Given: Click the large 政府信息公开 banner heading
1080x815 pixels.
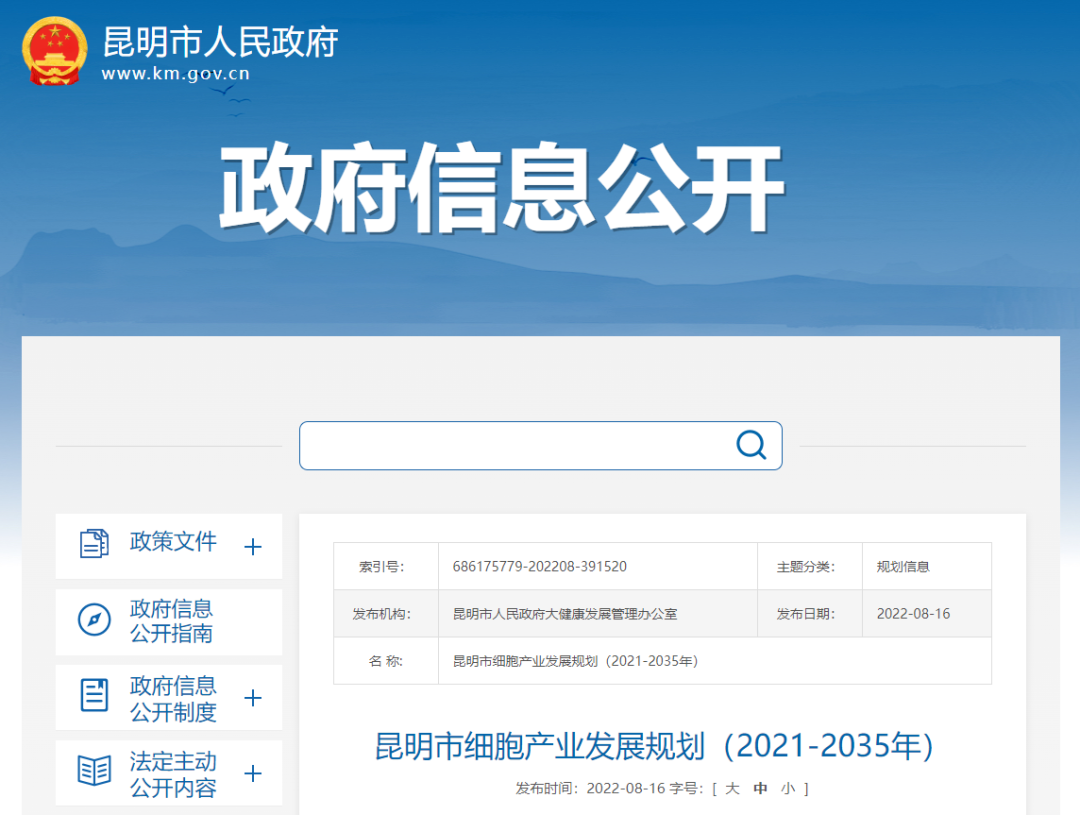Looking at the screenshot, I should pos(501,190).
